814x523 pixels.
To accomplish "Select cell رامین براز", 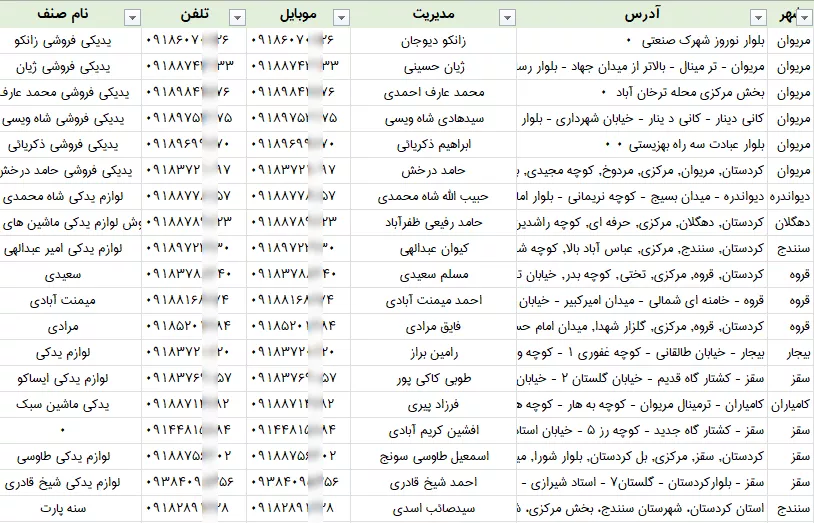I will tap(433, 352).
